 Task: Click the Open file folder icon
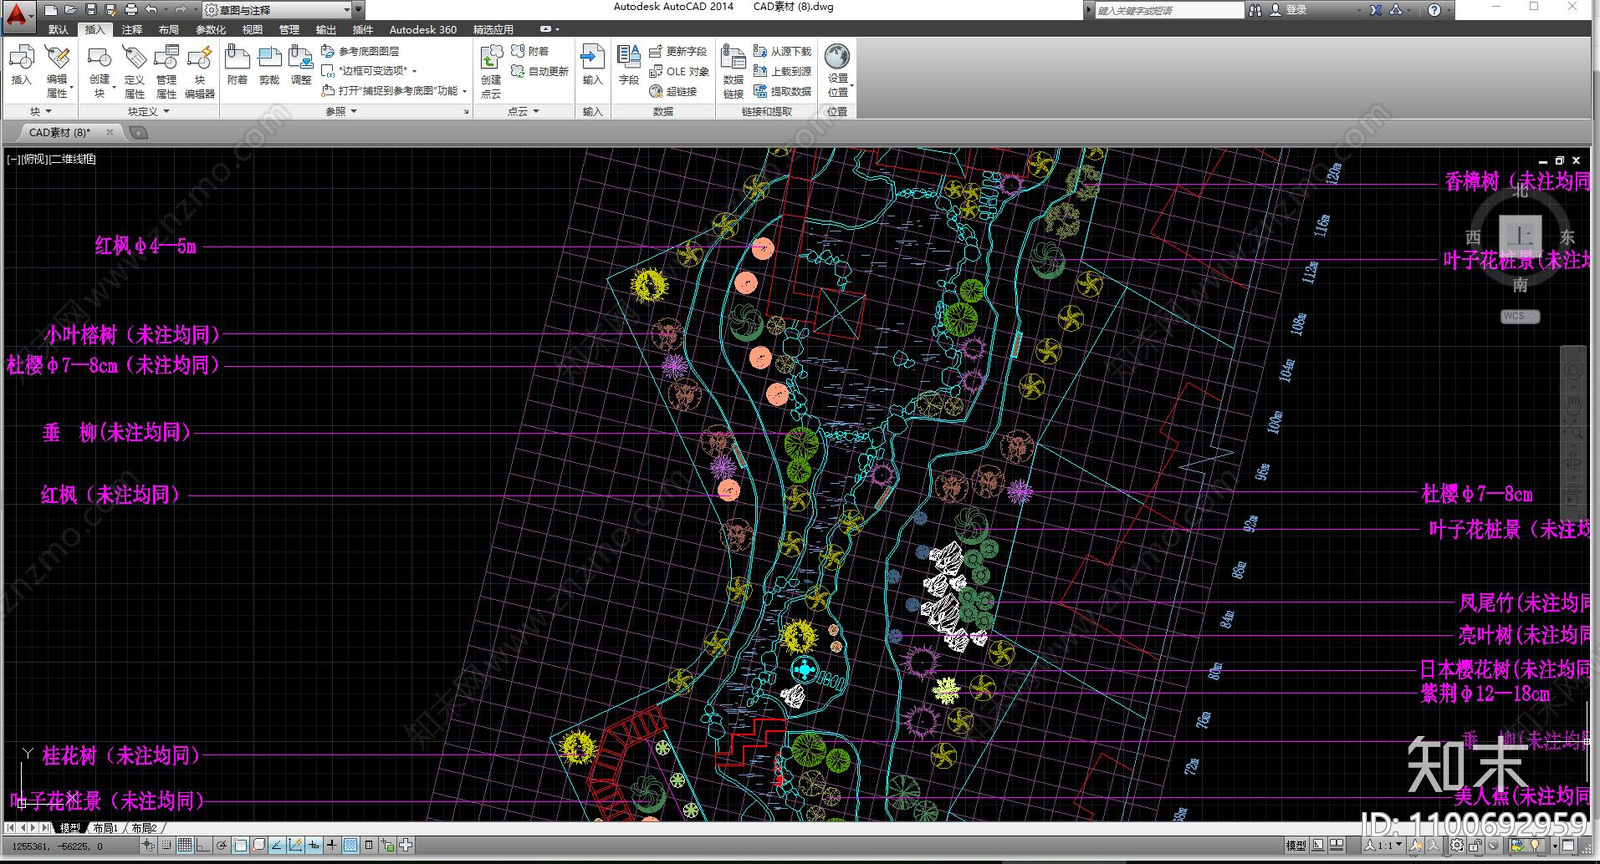[71, 10]
